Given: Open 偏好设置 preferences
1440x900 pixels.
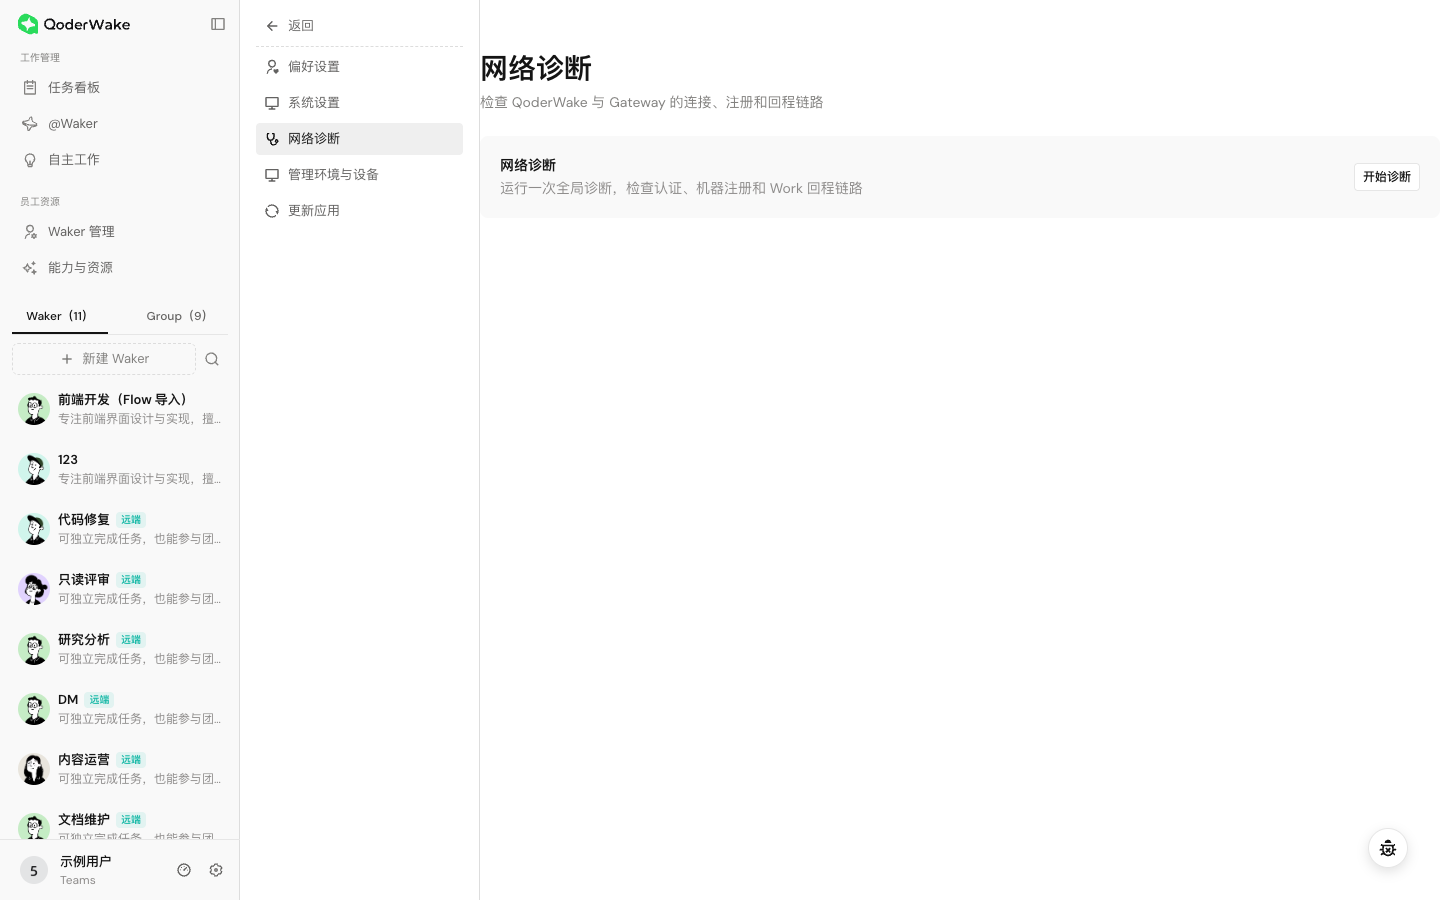Looking at the screenshot, I should coord(359,67).
